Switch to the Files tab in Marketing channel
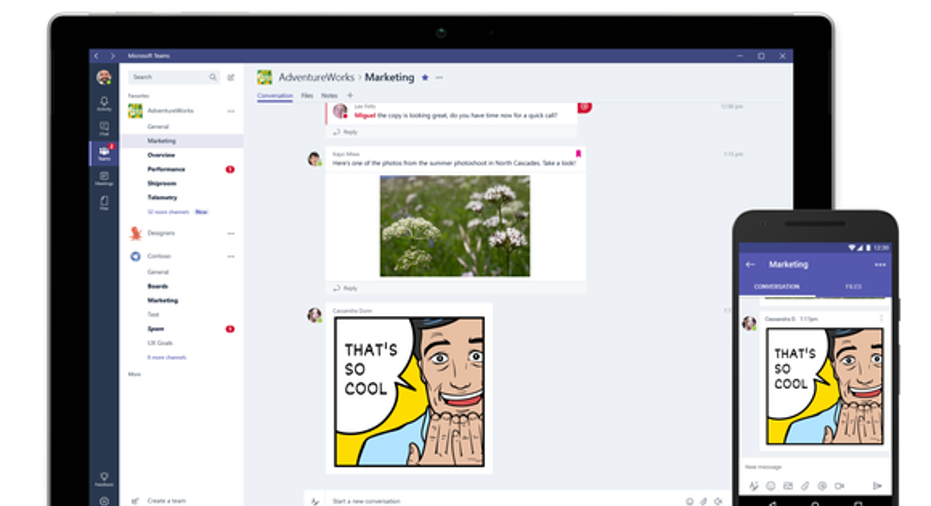 point(307,96)
